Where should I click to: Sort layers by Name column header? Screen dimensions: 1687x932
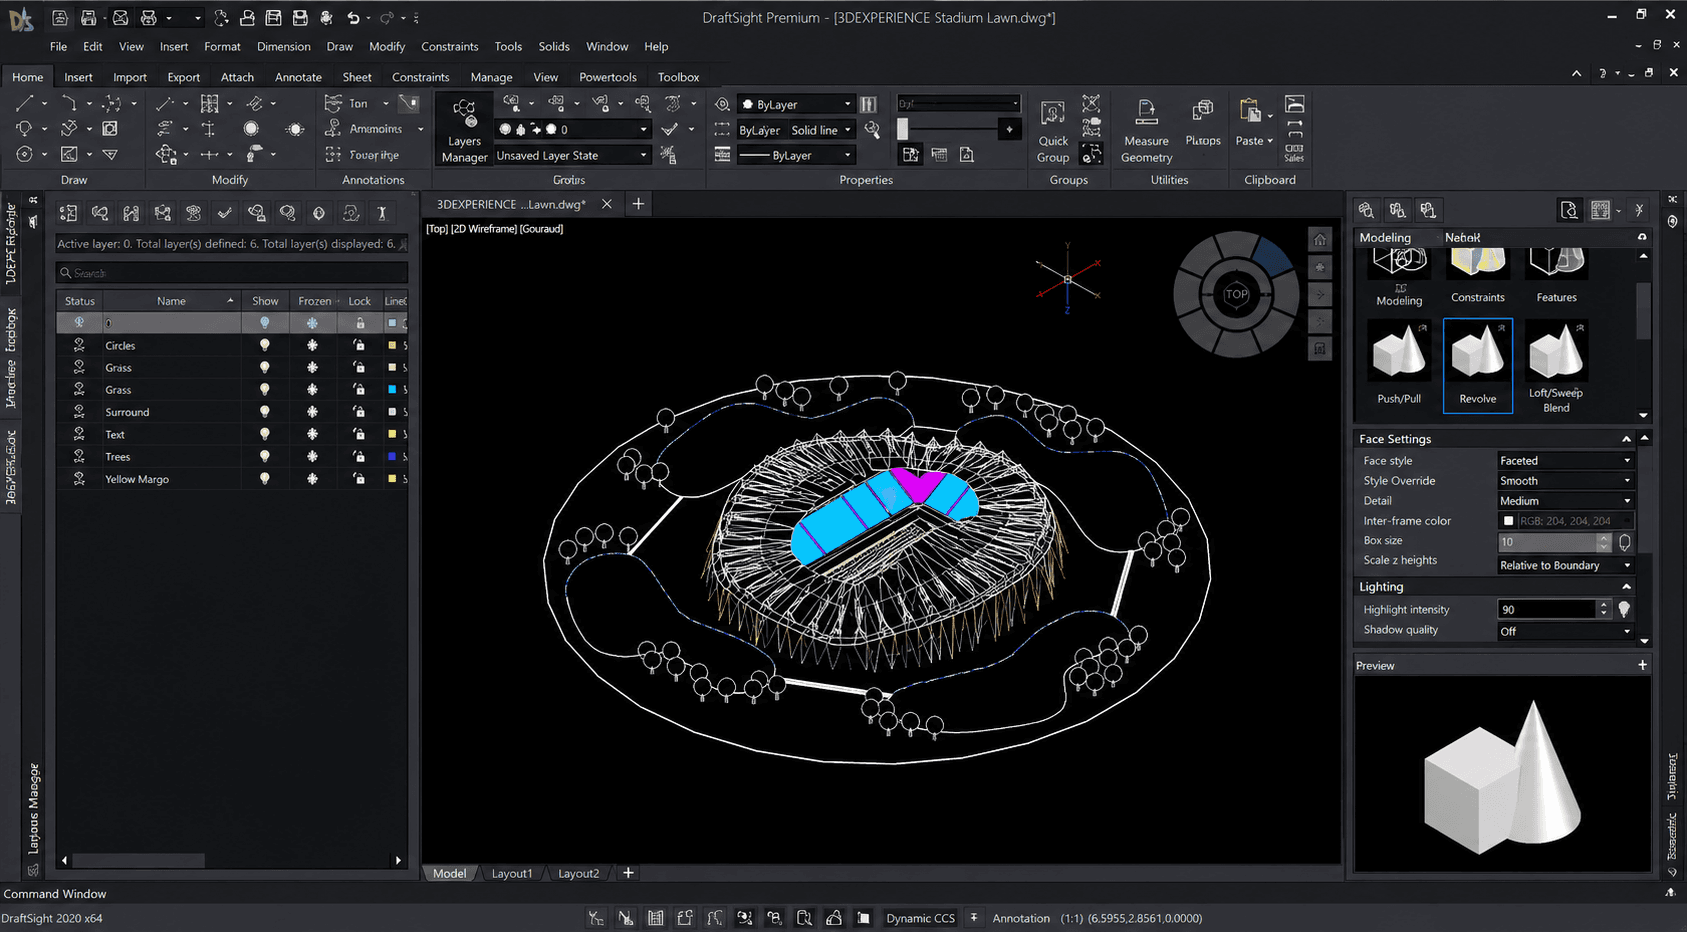(171, 301)
